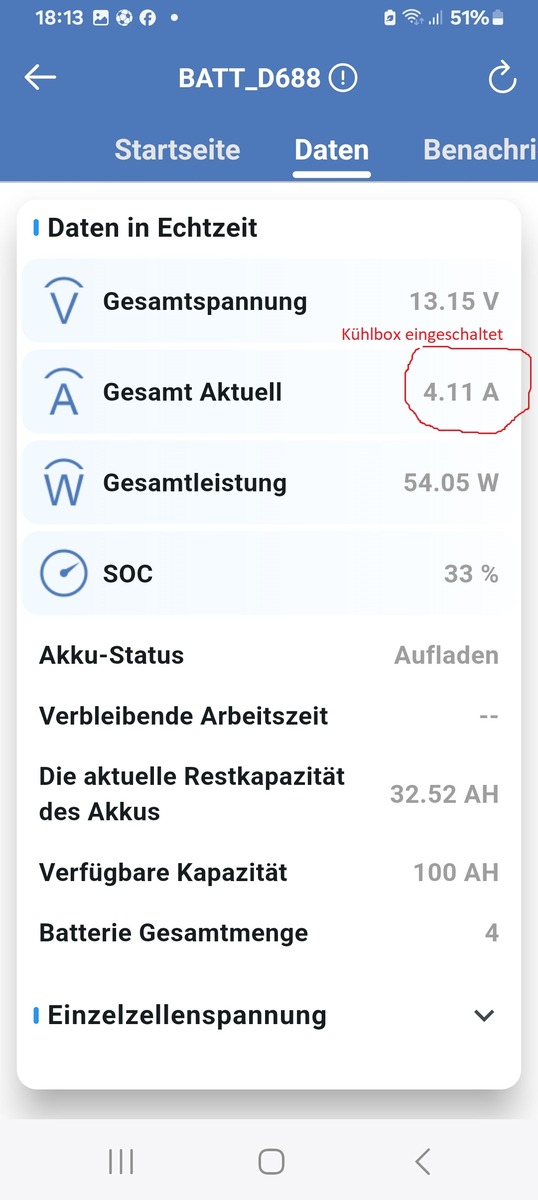The image size is (538, 1200).
Task: Tap the SOC gauge icon
Action: click(64, 574)
